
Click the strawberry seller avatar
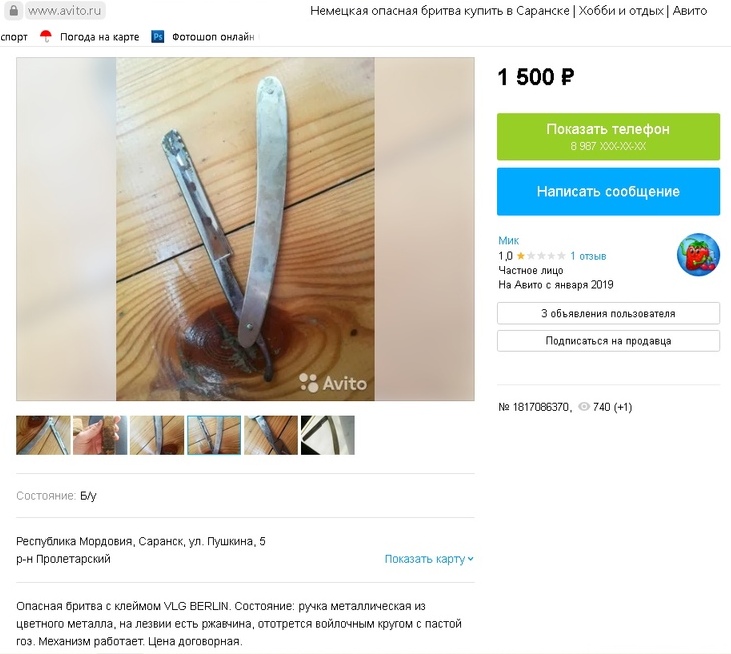point(698,255)
